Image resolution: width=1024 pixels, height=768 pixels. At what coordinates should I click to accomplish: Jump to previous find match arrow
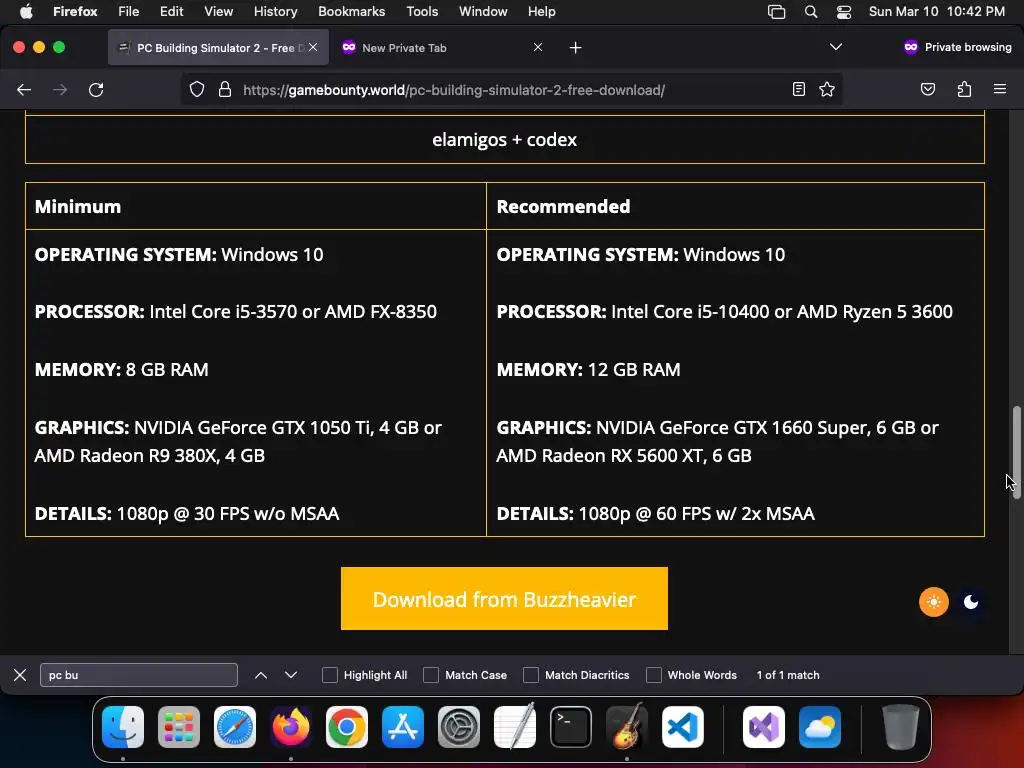click(x=261, y=675)
